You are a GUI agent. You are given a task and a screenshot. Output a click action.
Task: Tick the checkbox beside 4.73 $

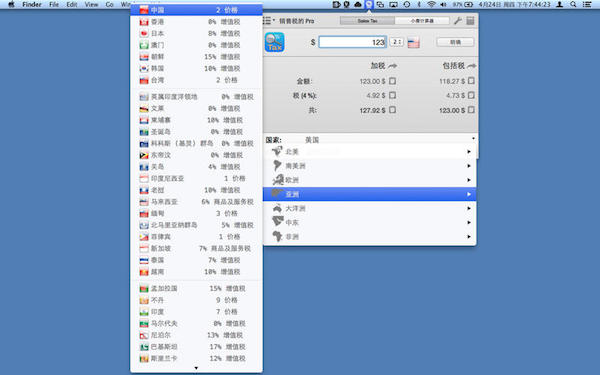point(471,95)
